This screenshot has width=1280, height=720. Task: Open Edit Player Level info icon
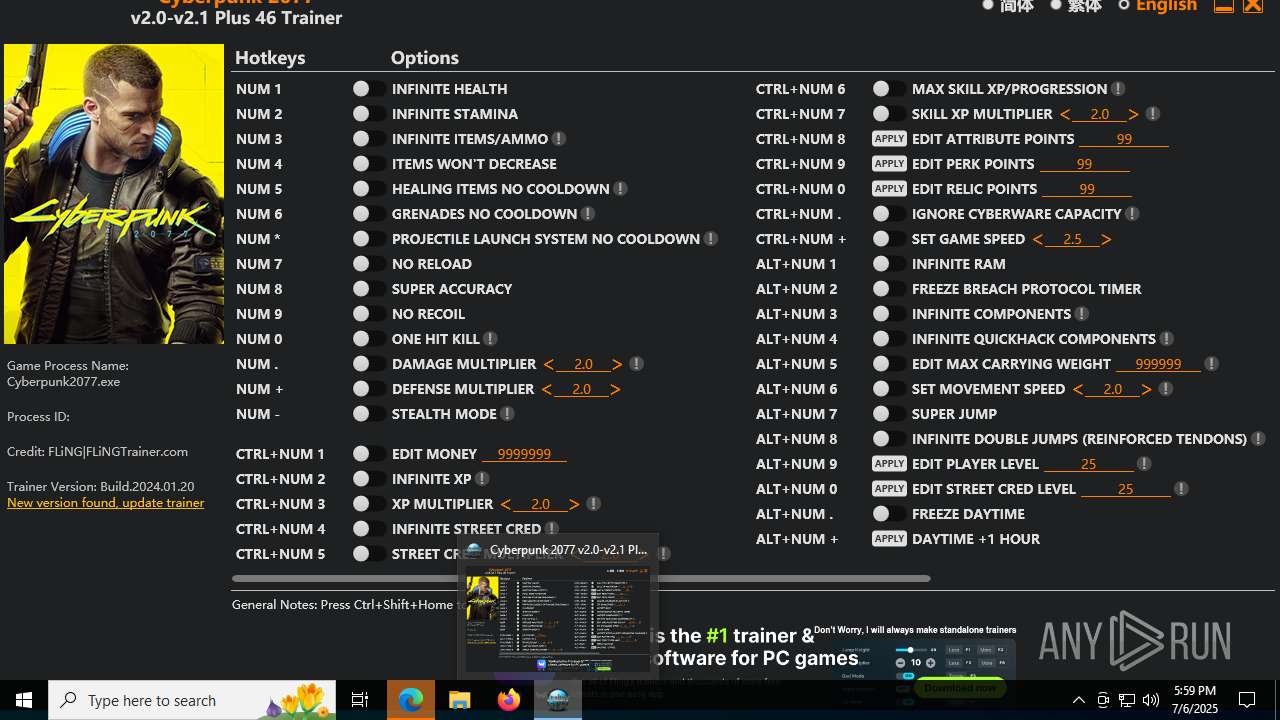pyautogui.click(x=1144, y=464)
